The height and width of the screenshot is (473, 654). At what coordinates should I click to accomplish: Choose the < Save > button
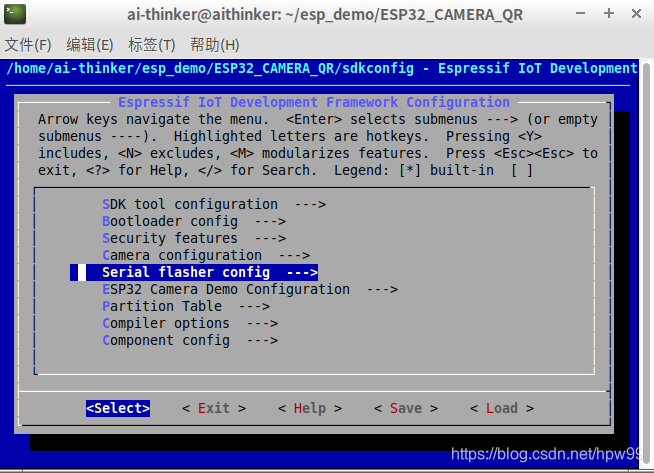tap(406, 408)
